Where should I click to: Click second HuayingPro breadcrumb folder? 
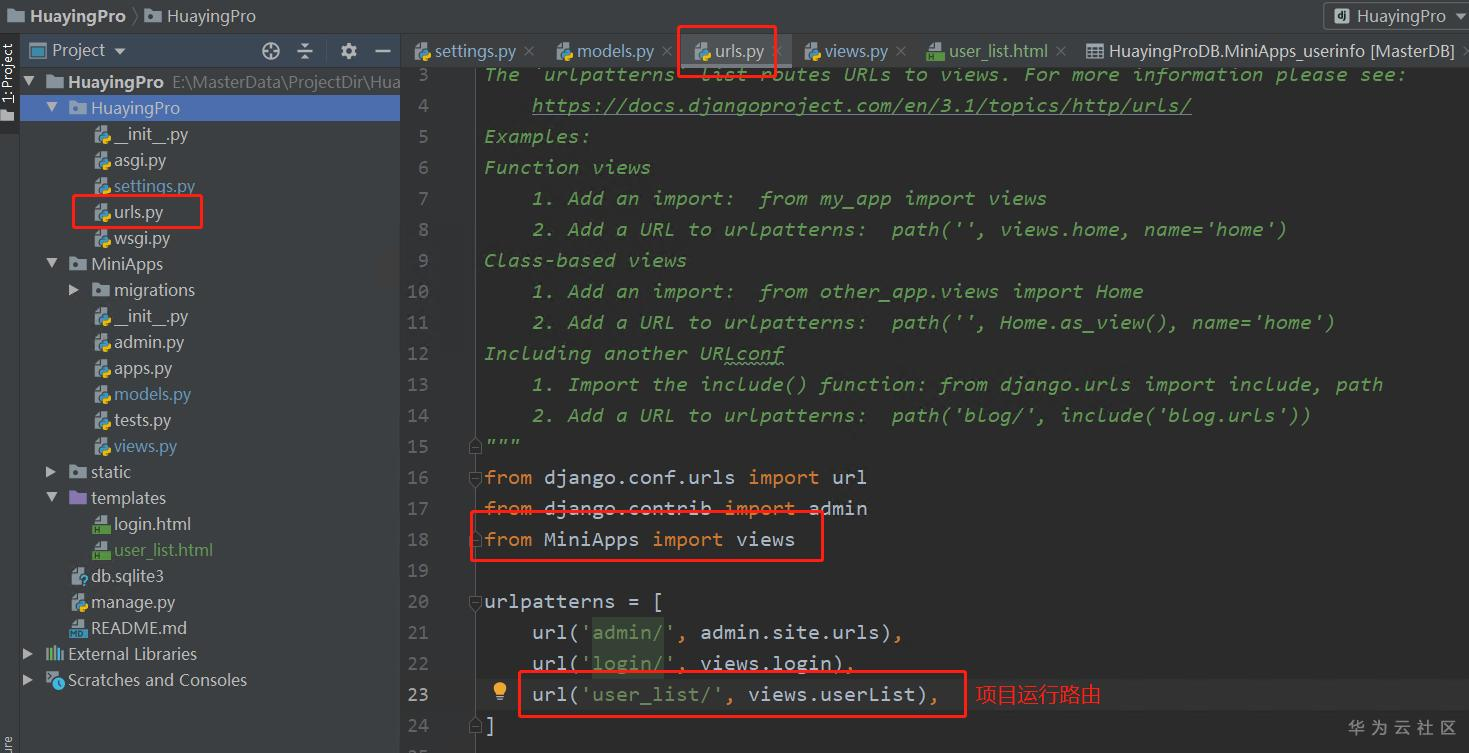pos(200,16)
